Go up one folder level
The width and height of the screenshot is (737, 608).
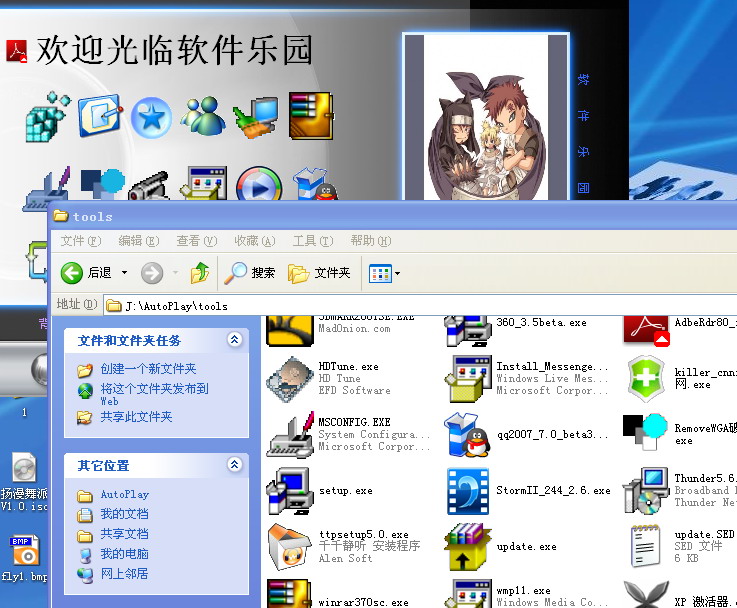(200, 273)
